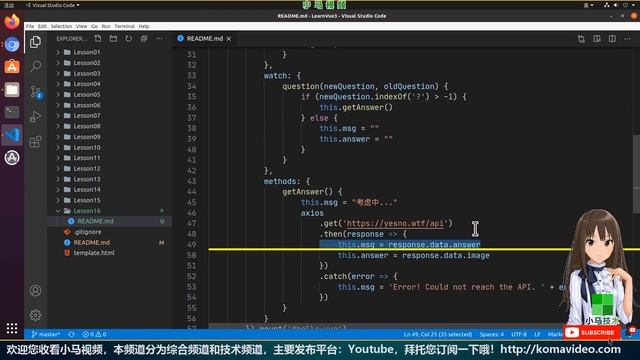Show Applications grid in the dock
Viewport: 640px width, 360px height.
pyautogui.click(x=12, y=328)
